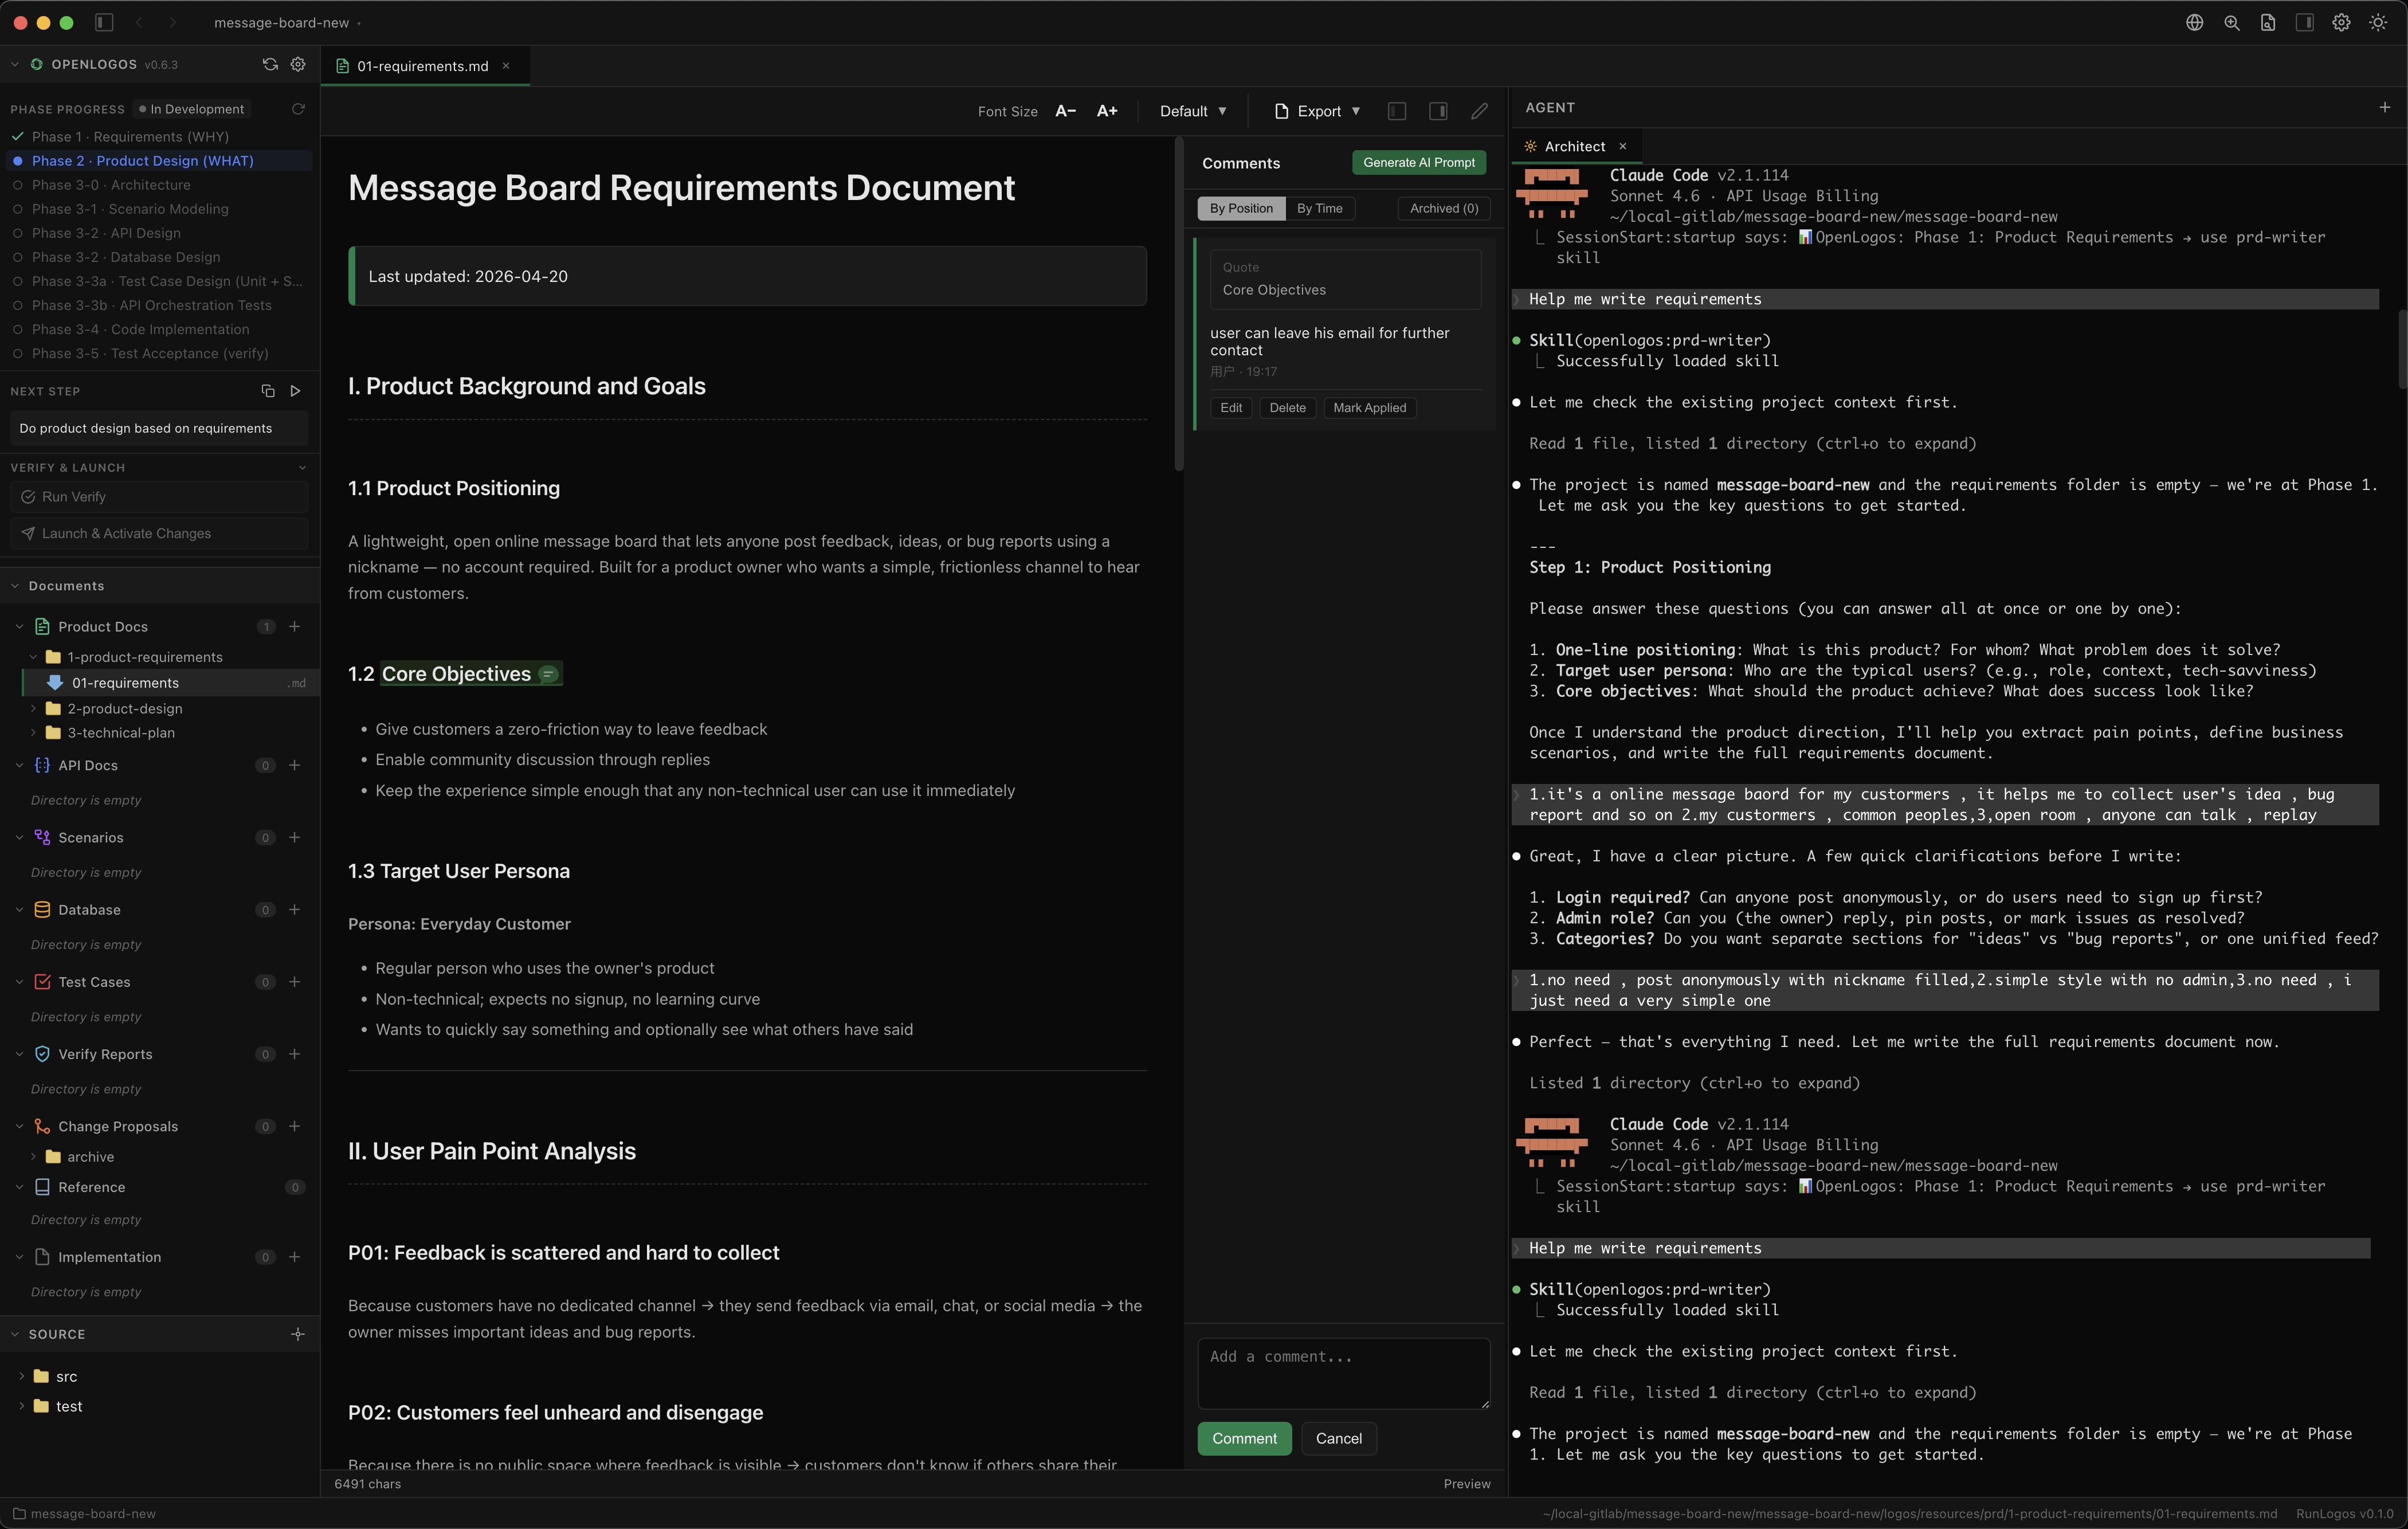Add a new Change Proposals item
This screenshot has height=1529, width=2408.
295,1127
